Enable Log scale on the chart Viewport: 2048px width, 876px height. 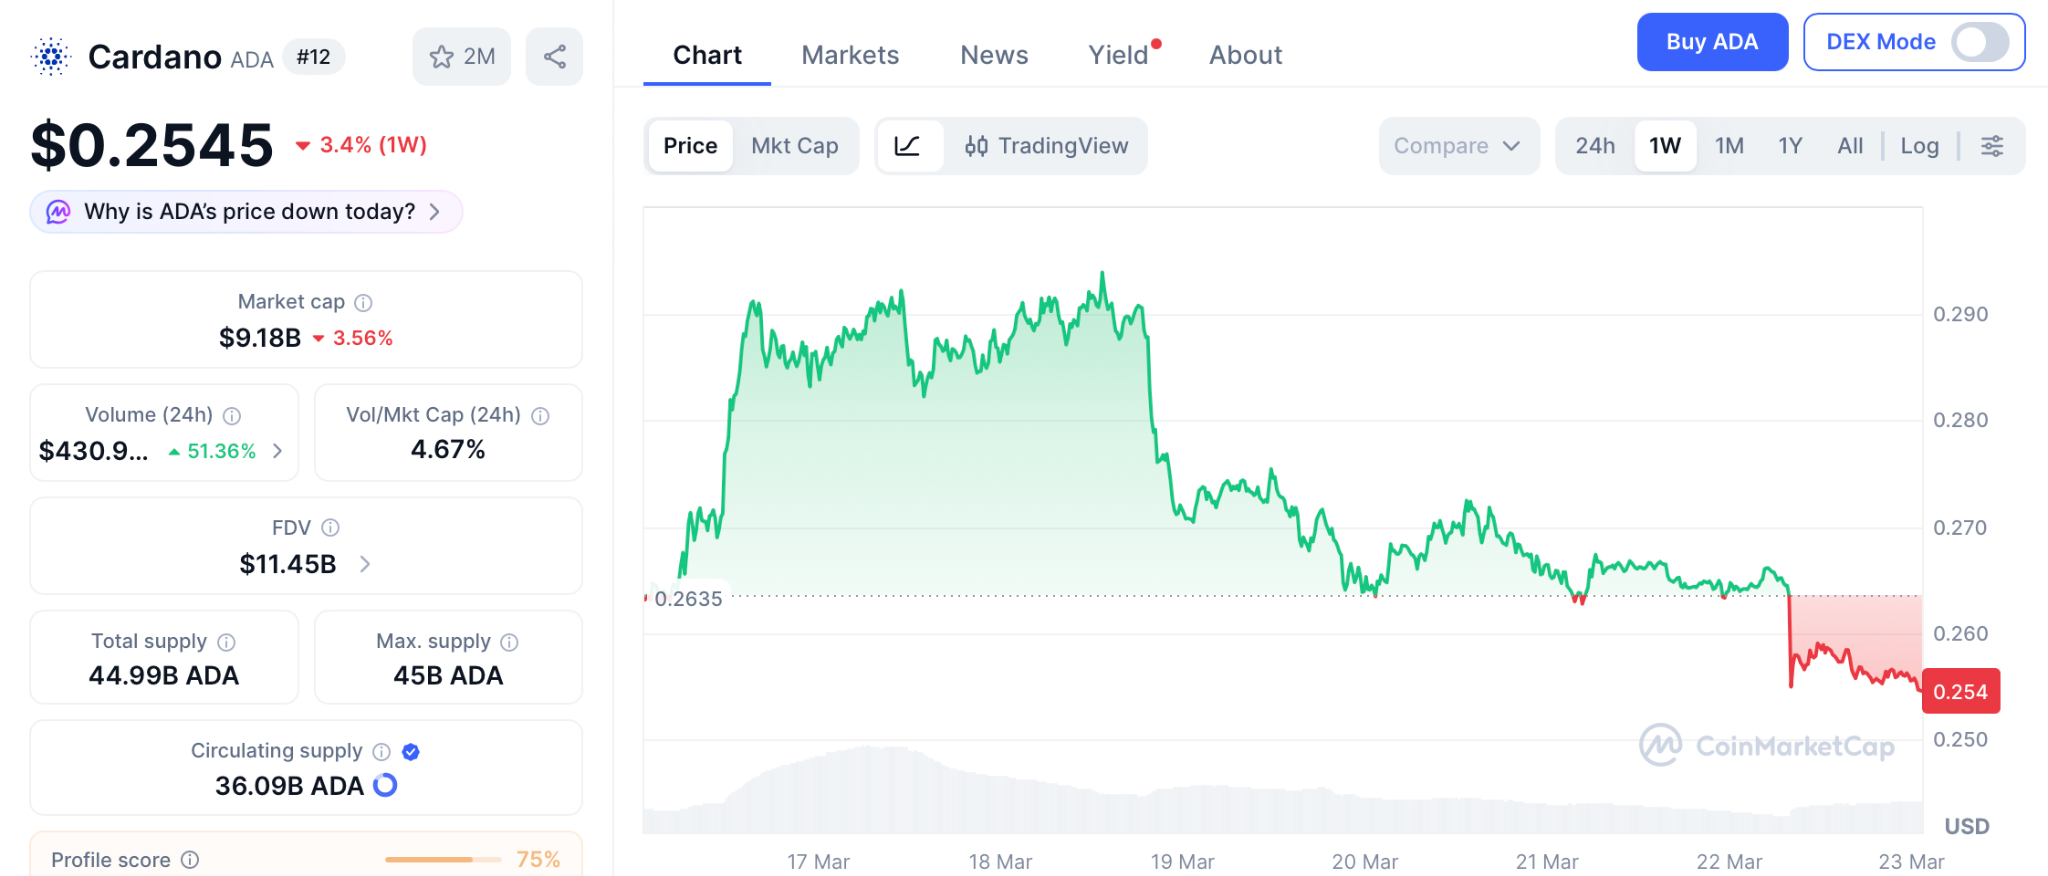[1919, 146]
